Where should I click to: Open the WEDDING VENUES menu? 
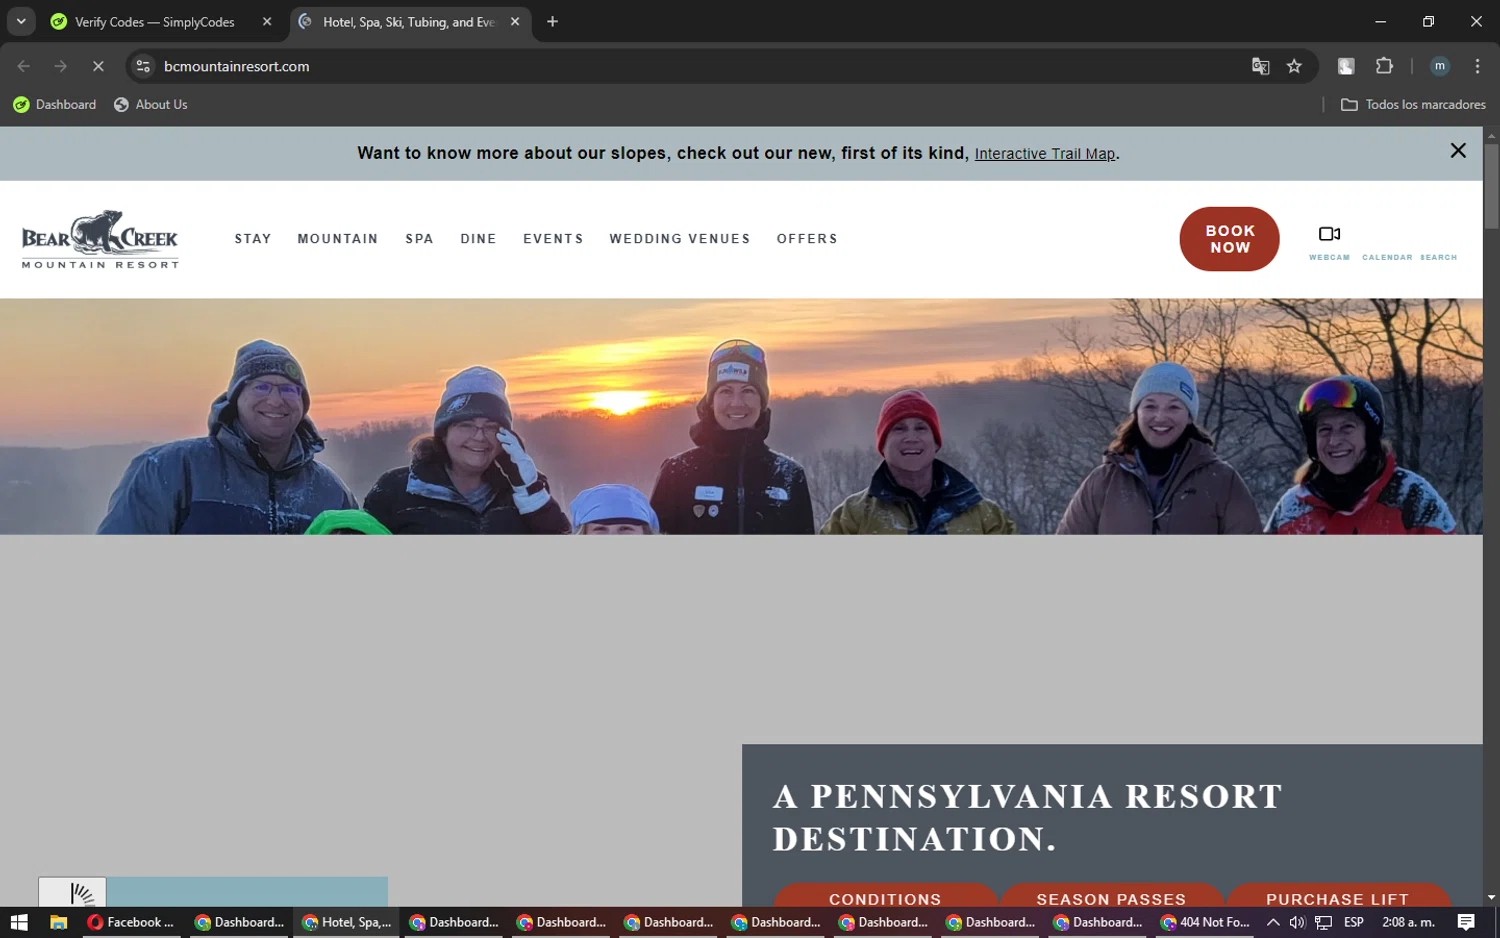[x=680, y=239]
